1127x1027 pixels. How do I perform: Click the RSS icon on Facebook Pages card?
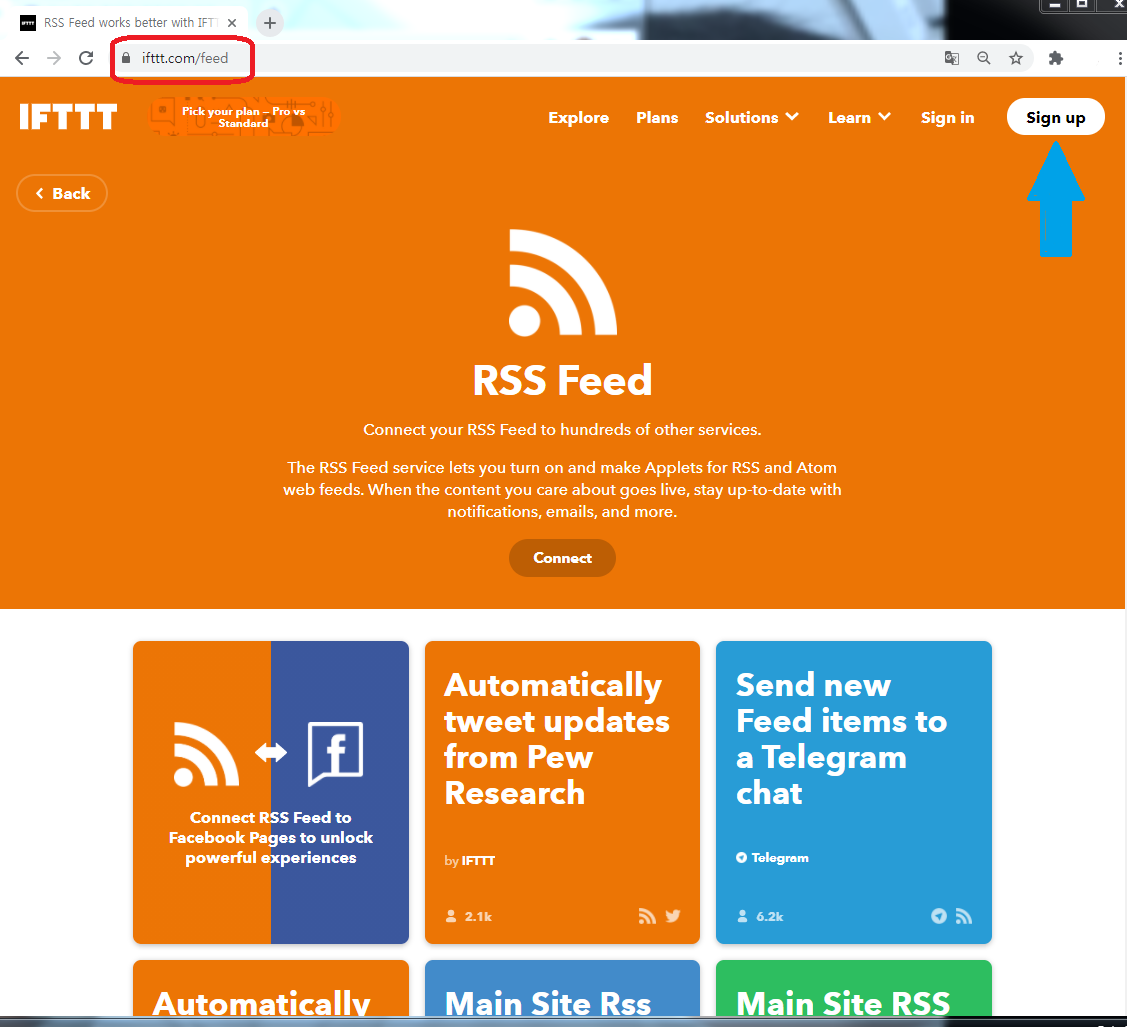[206, 754]
